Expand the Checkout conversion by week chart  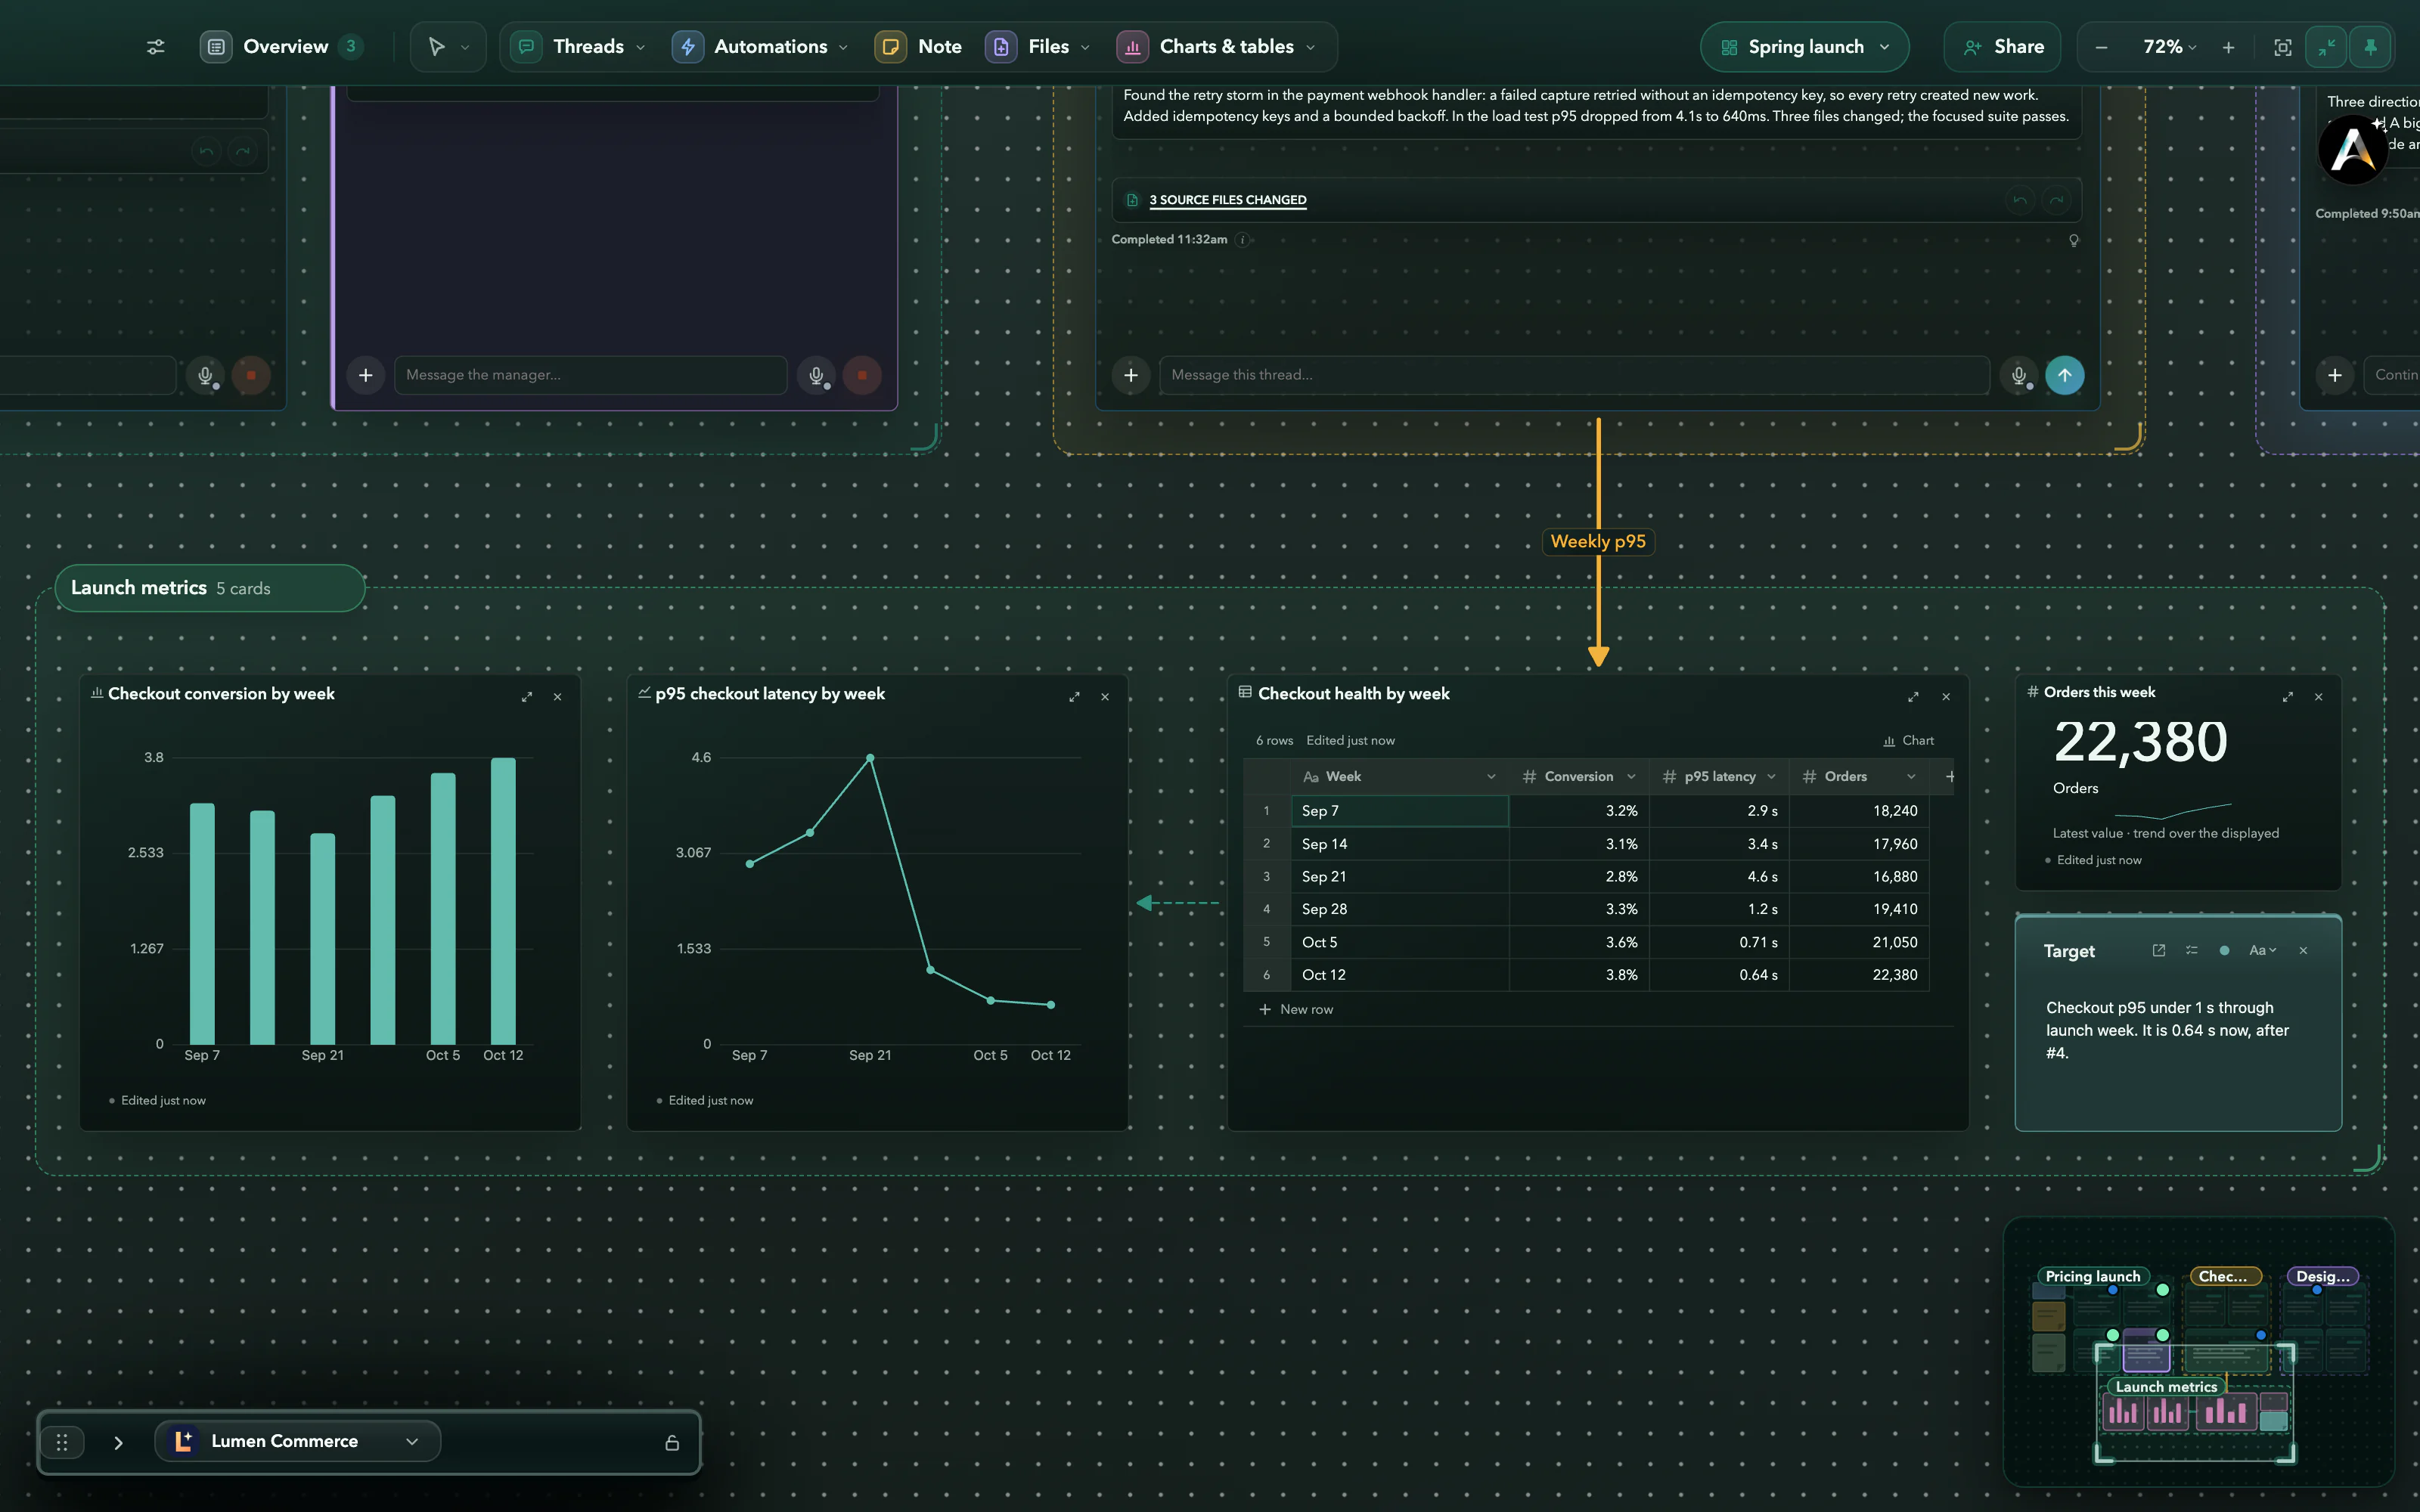pos(527,697)
